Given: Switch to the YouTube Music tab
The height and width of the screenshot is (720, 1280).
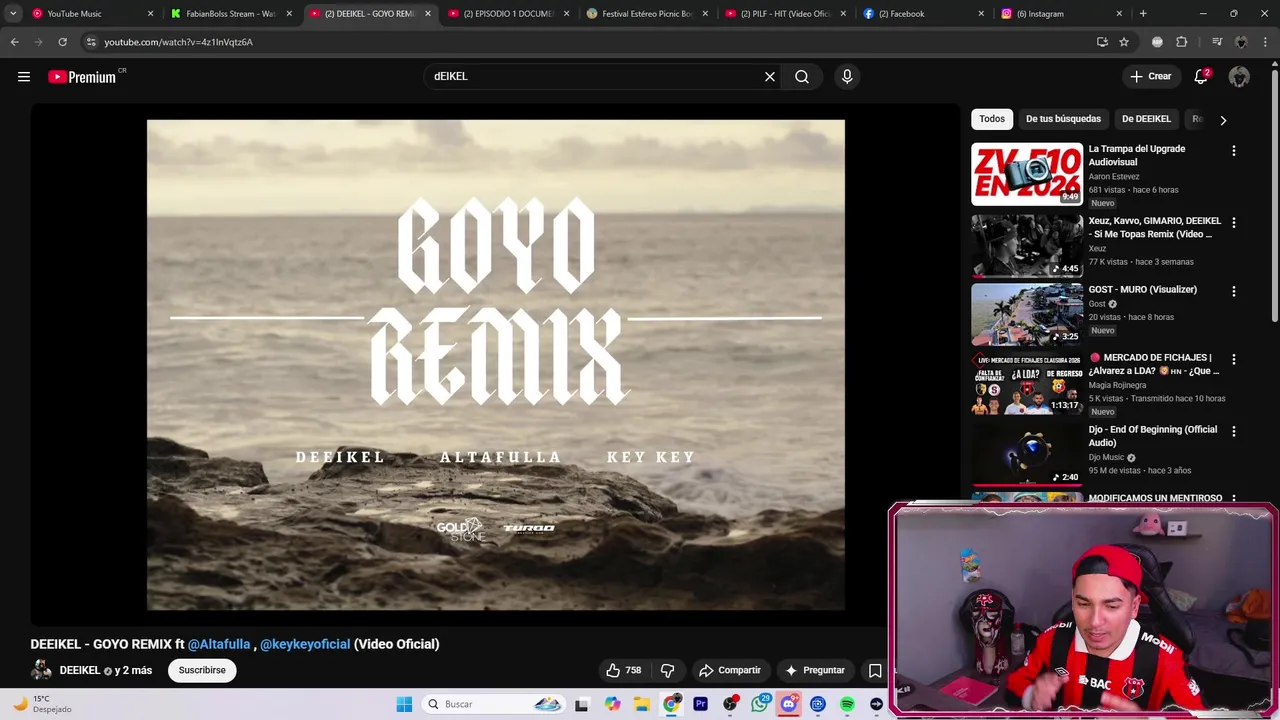Looking at the screenshot, I should pos(92,14).
